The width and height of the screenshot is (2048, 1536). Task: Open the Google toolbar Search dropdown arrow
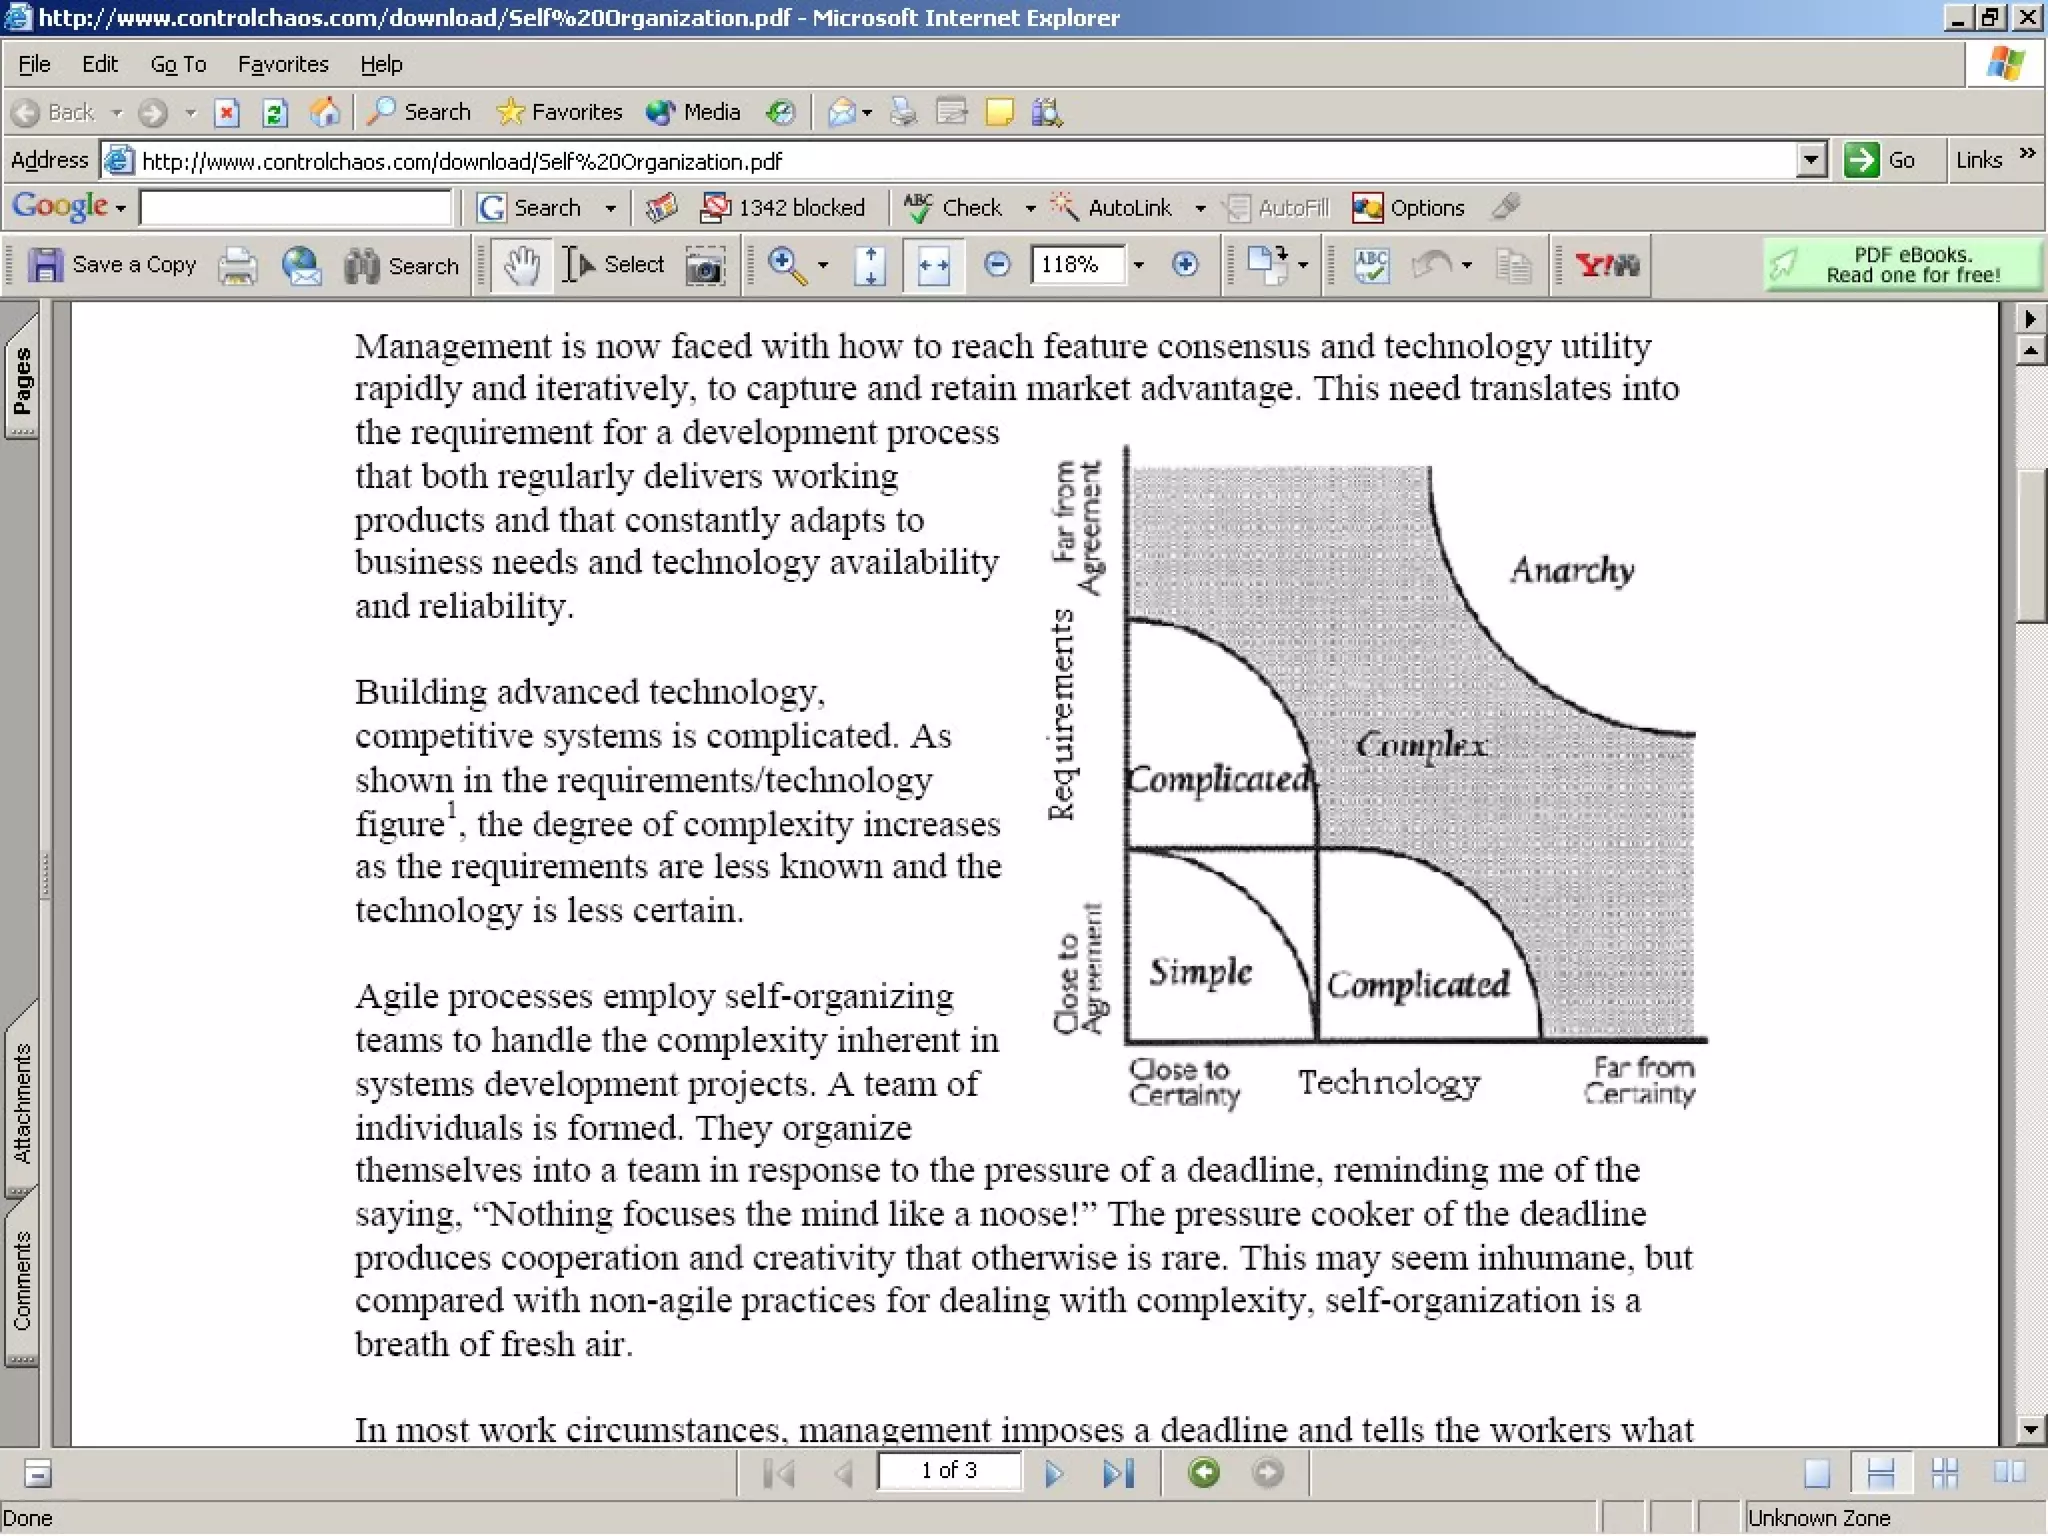coord(610,208)
